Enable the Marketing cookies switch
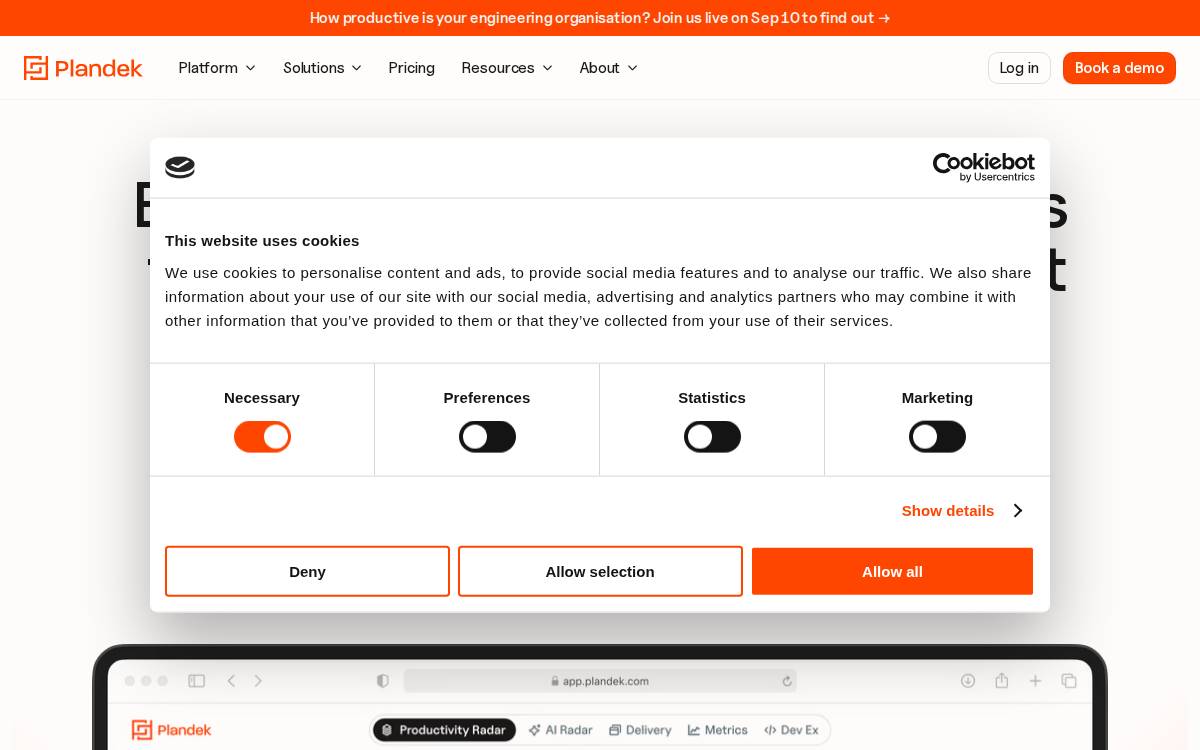The width and height of the screenshot is (1200, 750). point(937,437)
